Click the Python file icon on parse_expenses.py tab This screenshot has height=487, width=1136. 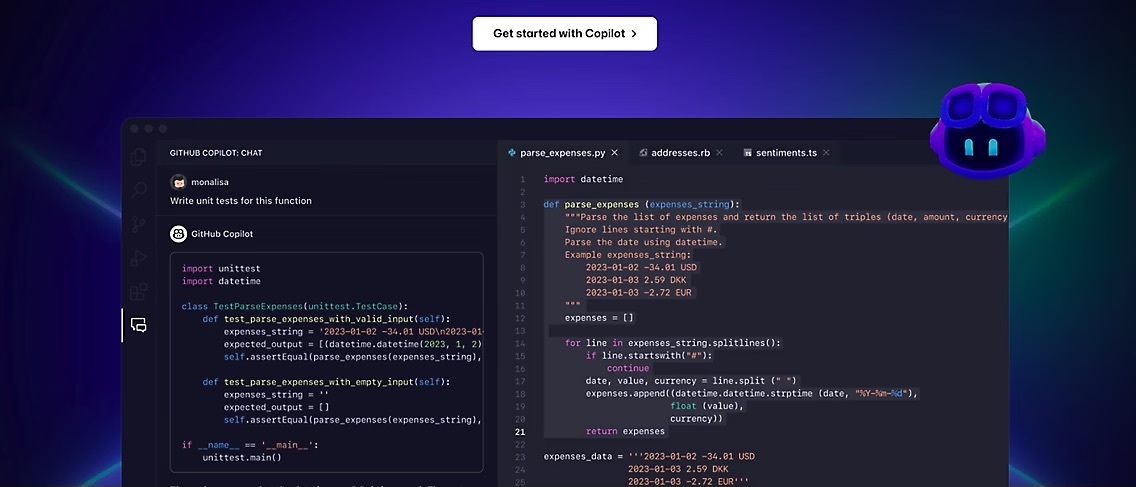pyautogui.click(x=511, y=153)
